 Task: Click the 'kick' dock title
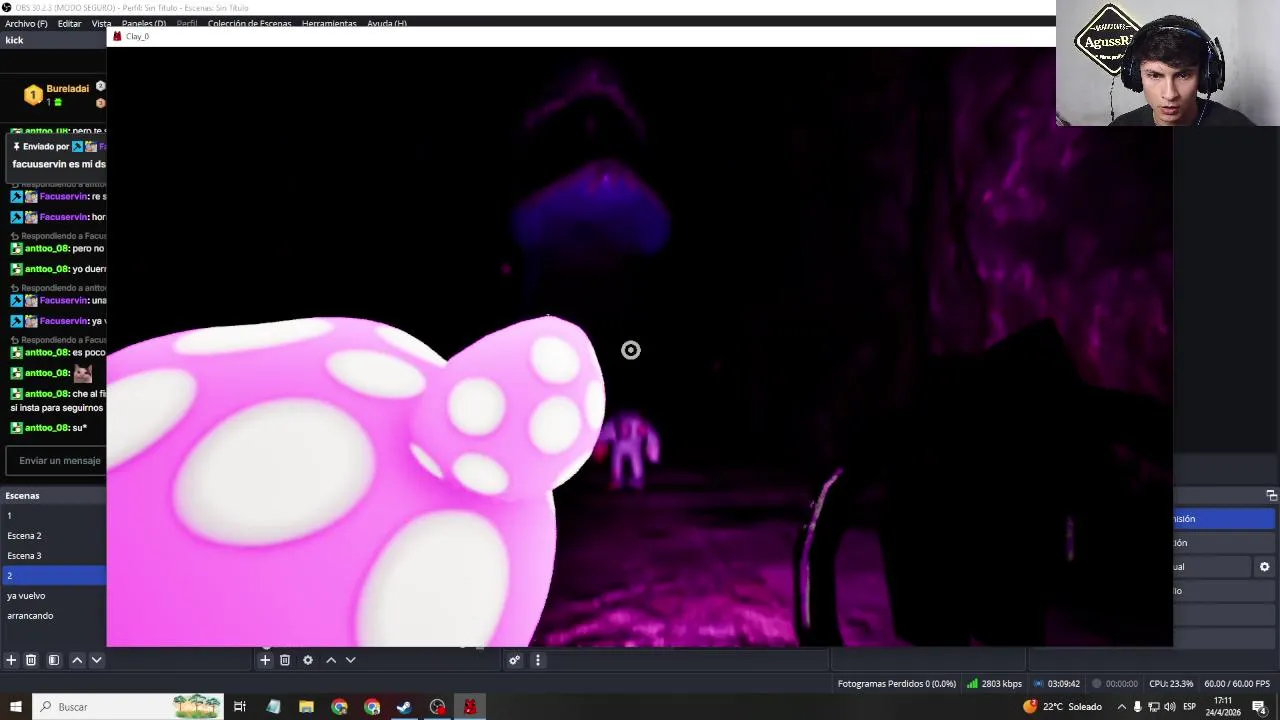click(x=14, y=40)
